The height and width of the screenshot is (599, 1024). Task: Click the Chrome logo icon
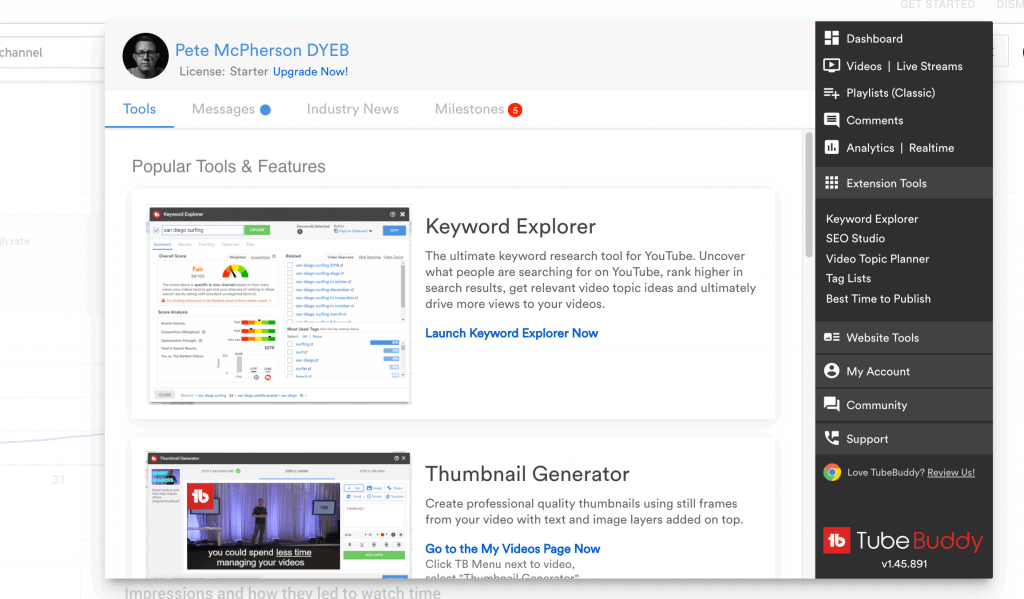click(x=832, y=472)
